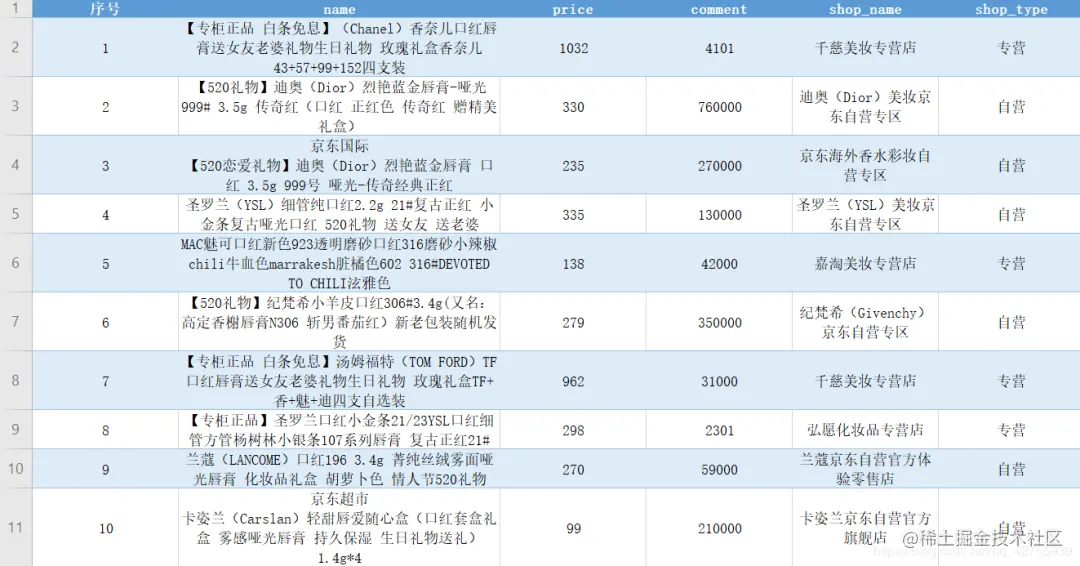Screen dimensions: 1080x566
Task: Select the price cell 335
Action: [x=573, y=214]
